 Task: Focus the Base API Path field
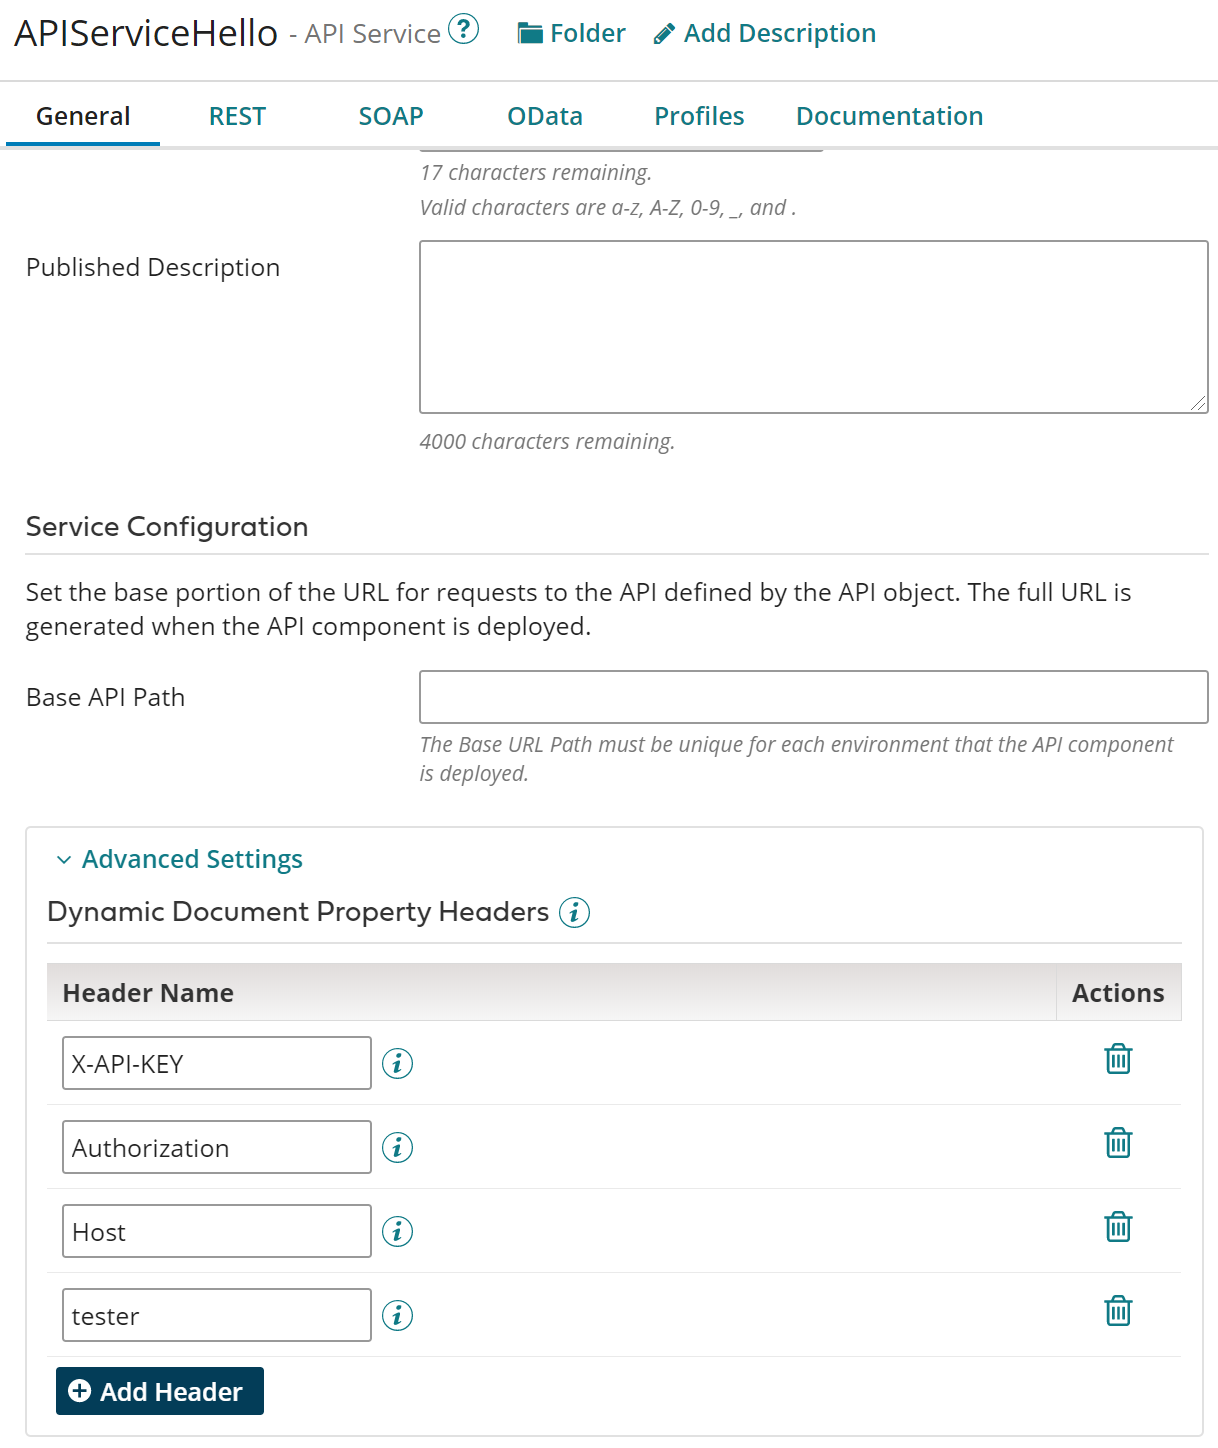tap(813, 697)
